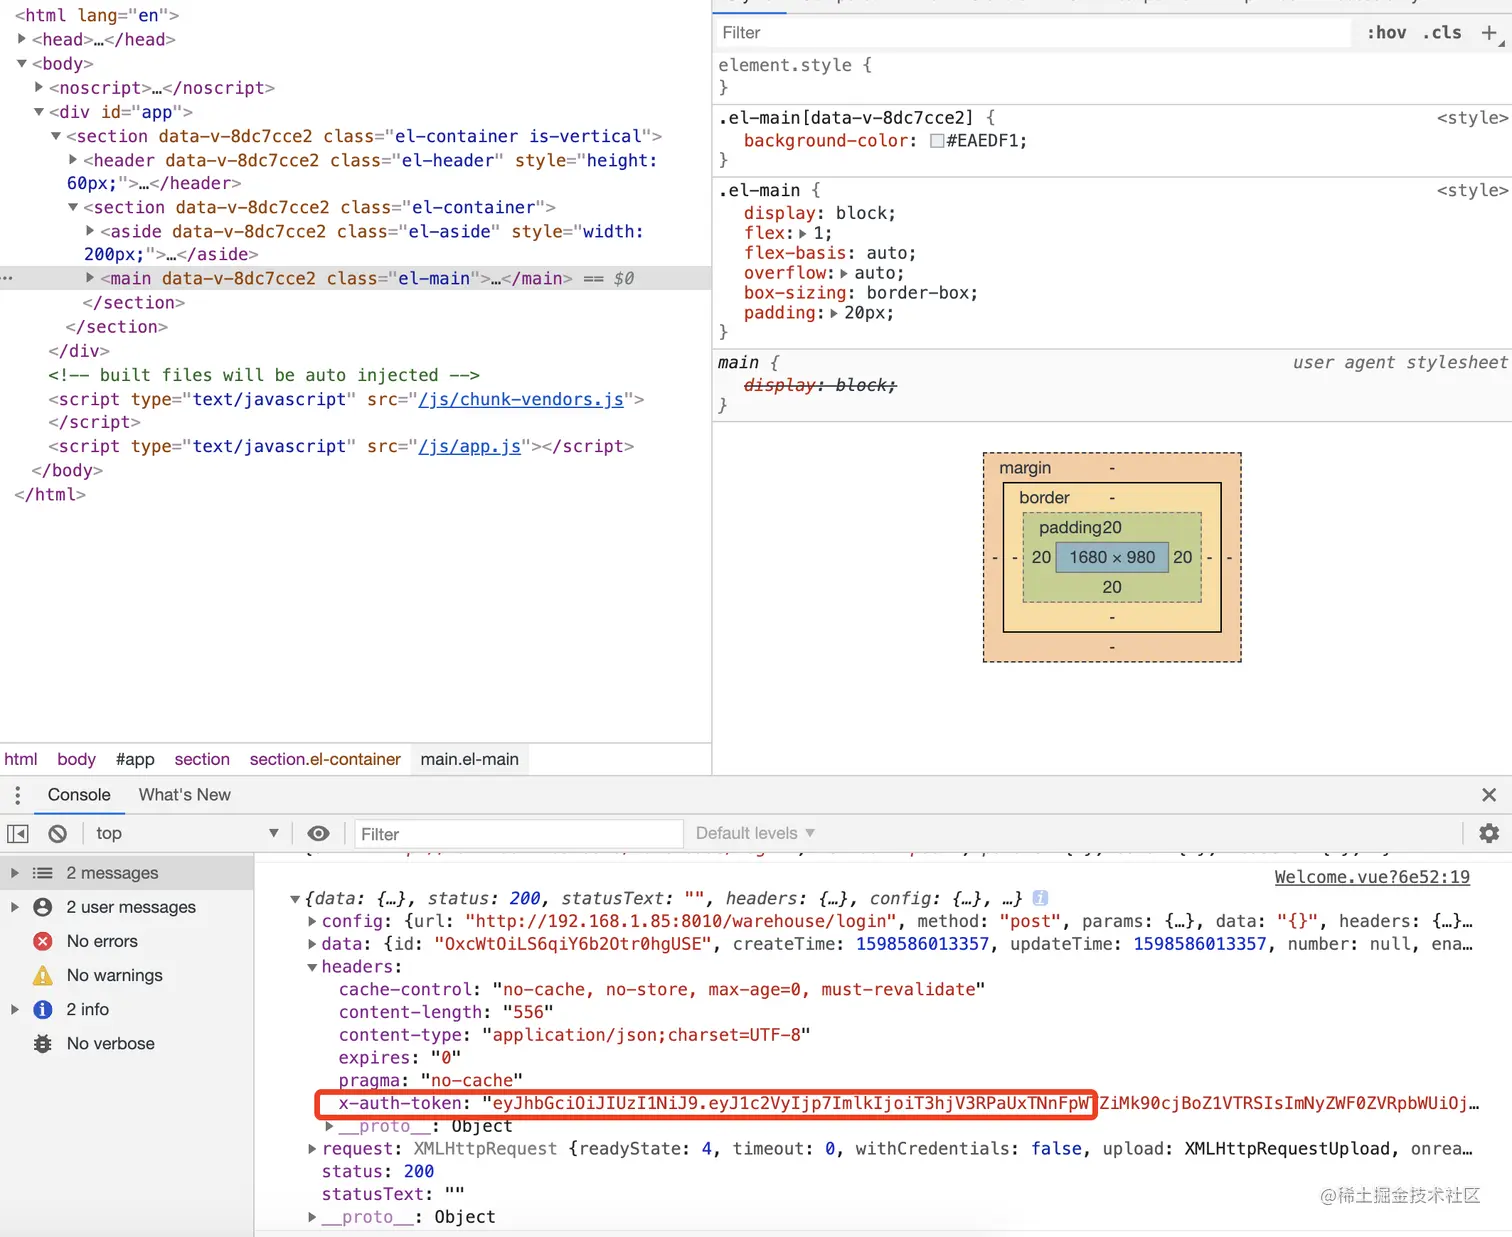This screenshot has height=1237, width=1512.
Task: Click the content-length "556" header value
Action: [x=528, y=1012]
